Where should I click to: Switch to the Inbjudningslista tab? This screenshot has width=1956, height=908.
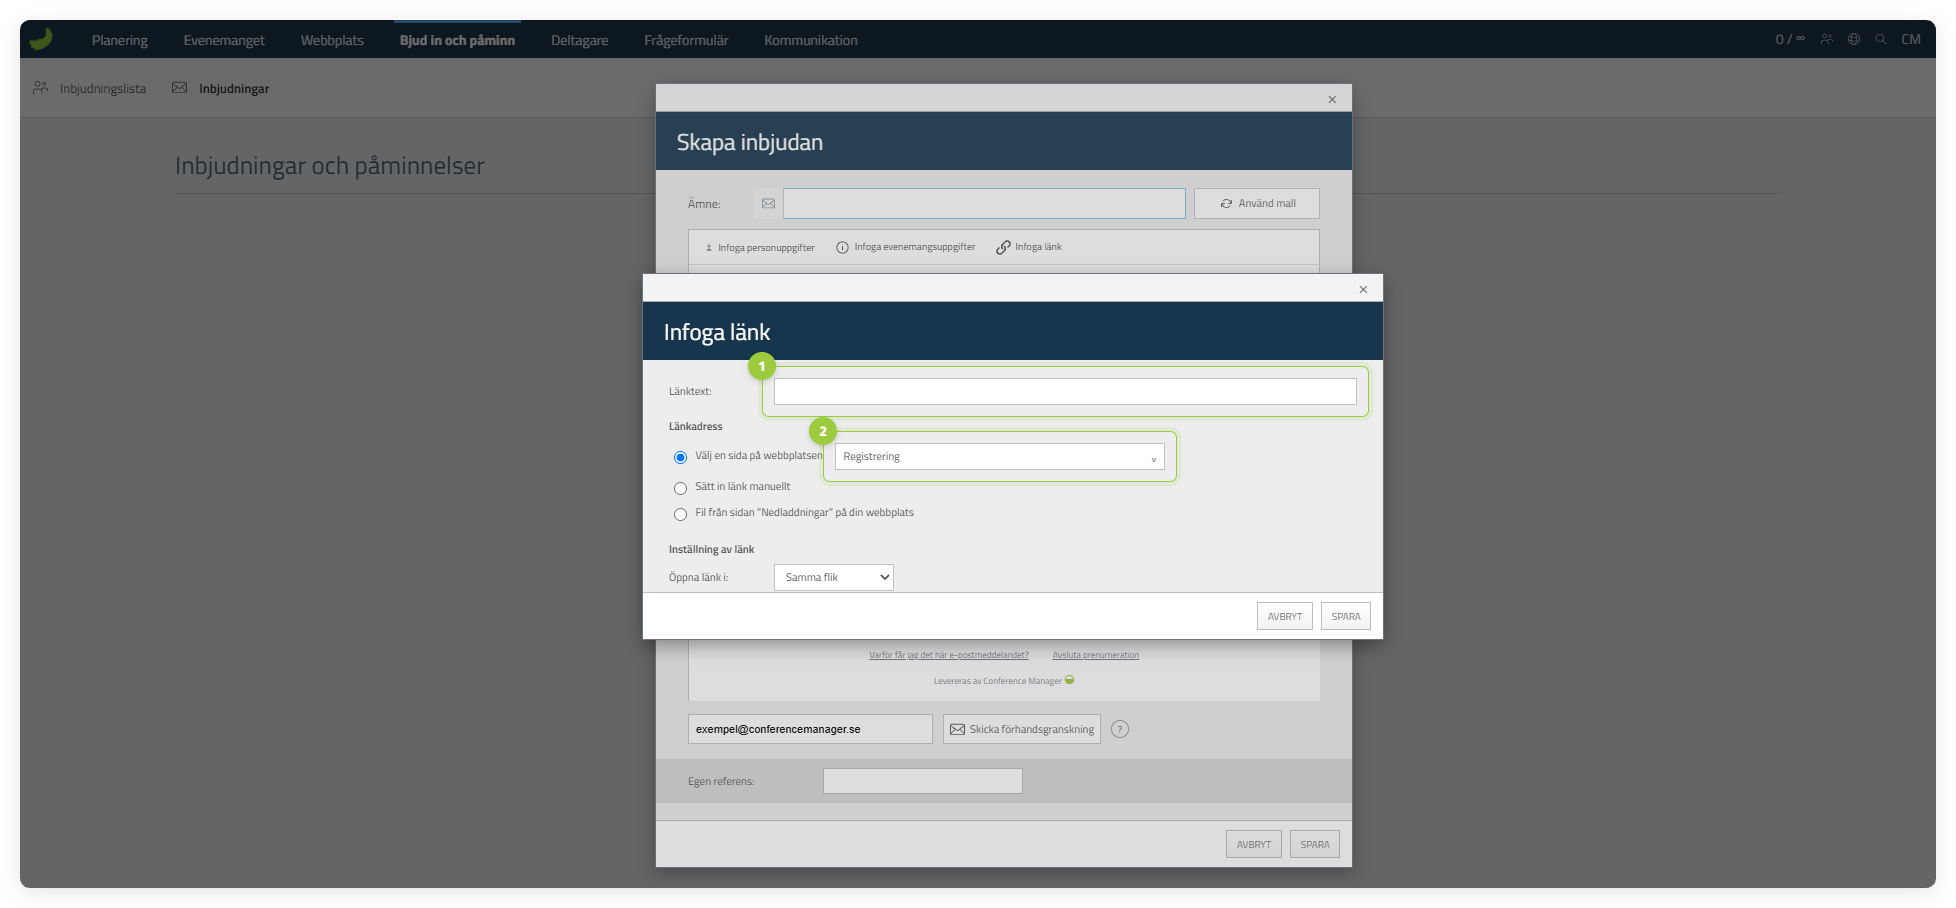[90, 88]
